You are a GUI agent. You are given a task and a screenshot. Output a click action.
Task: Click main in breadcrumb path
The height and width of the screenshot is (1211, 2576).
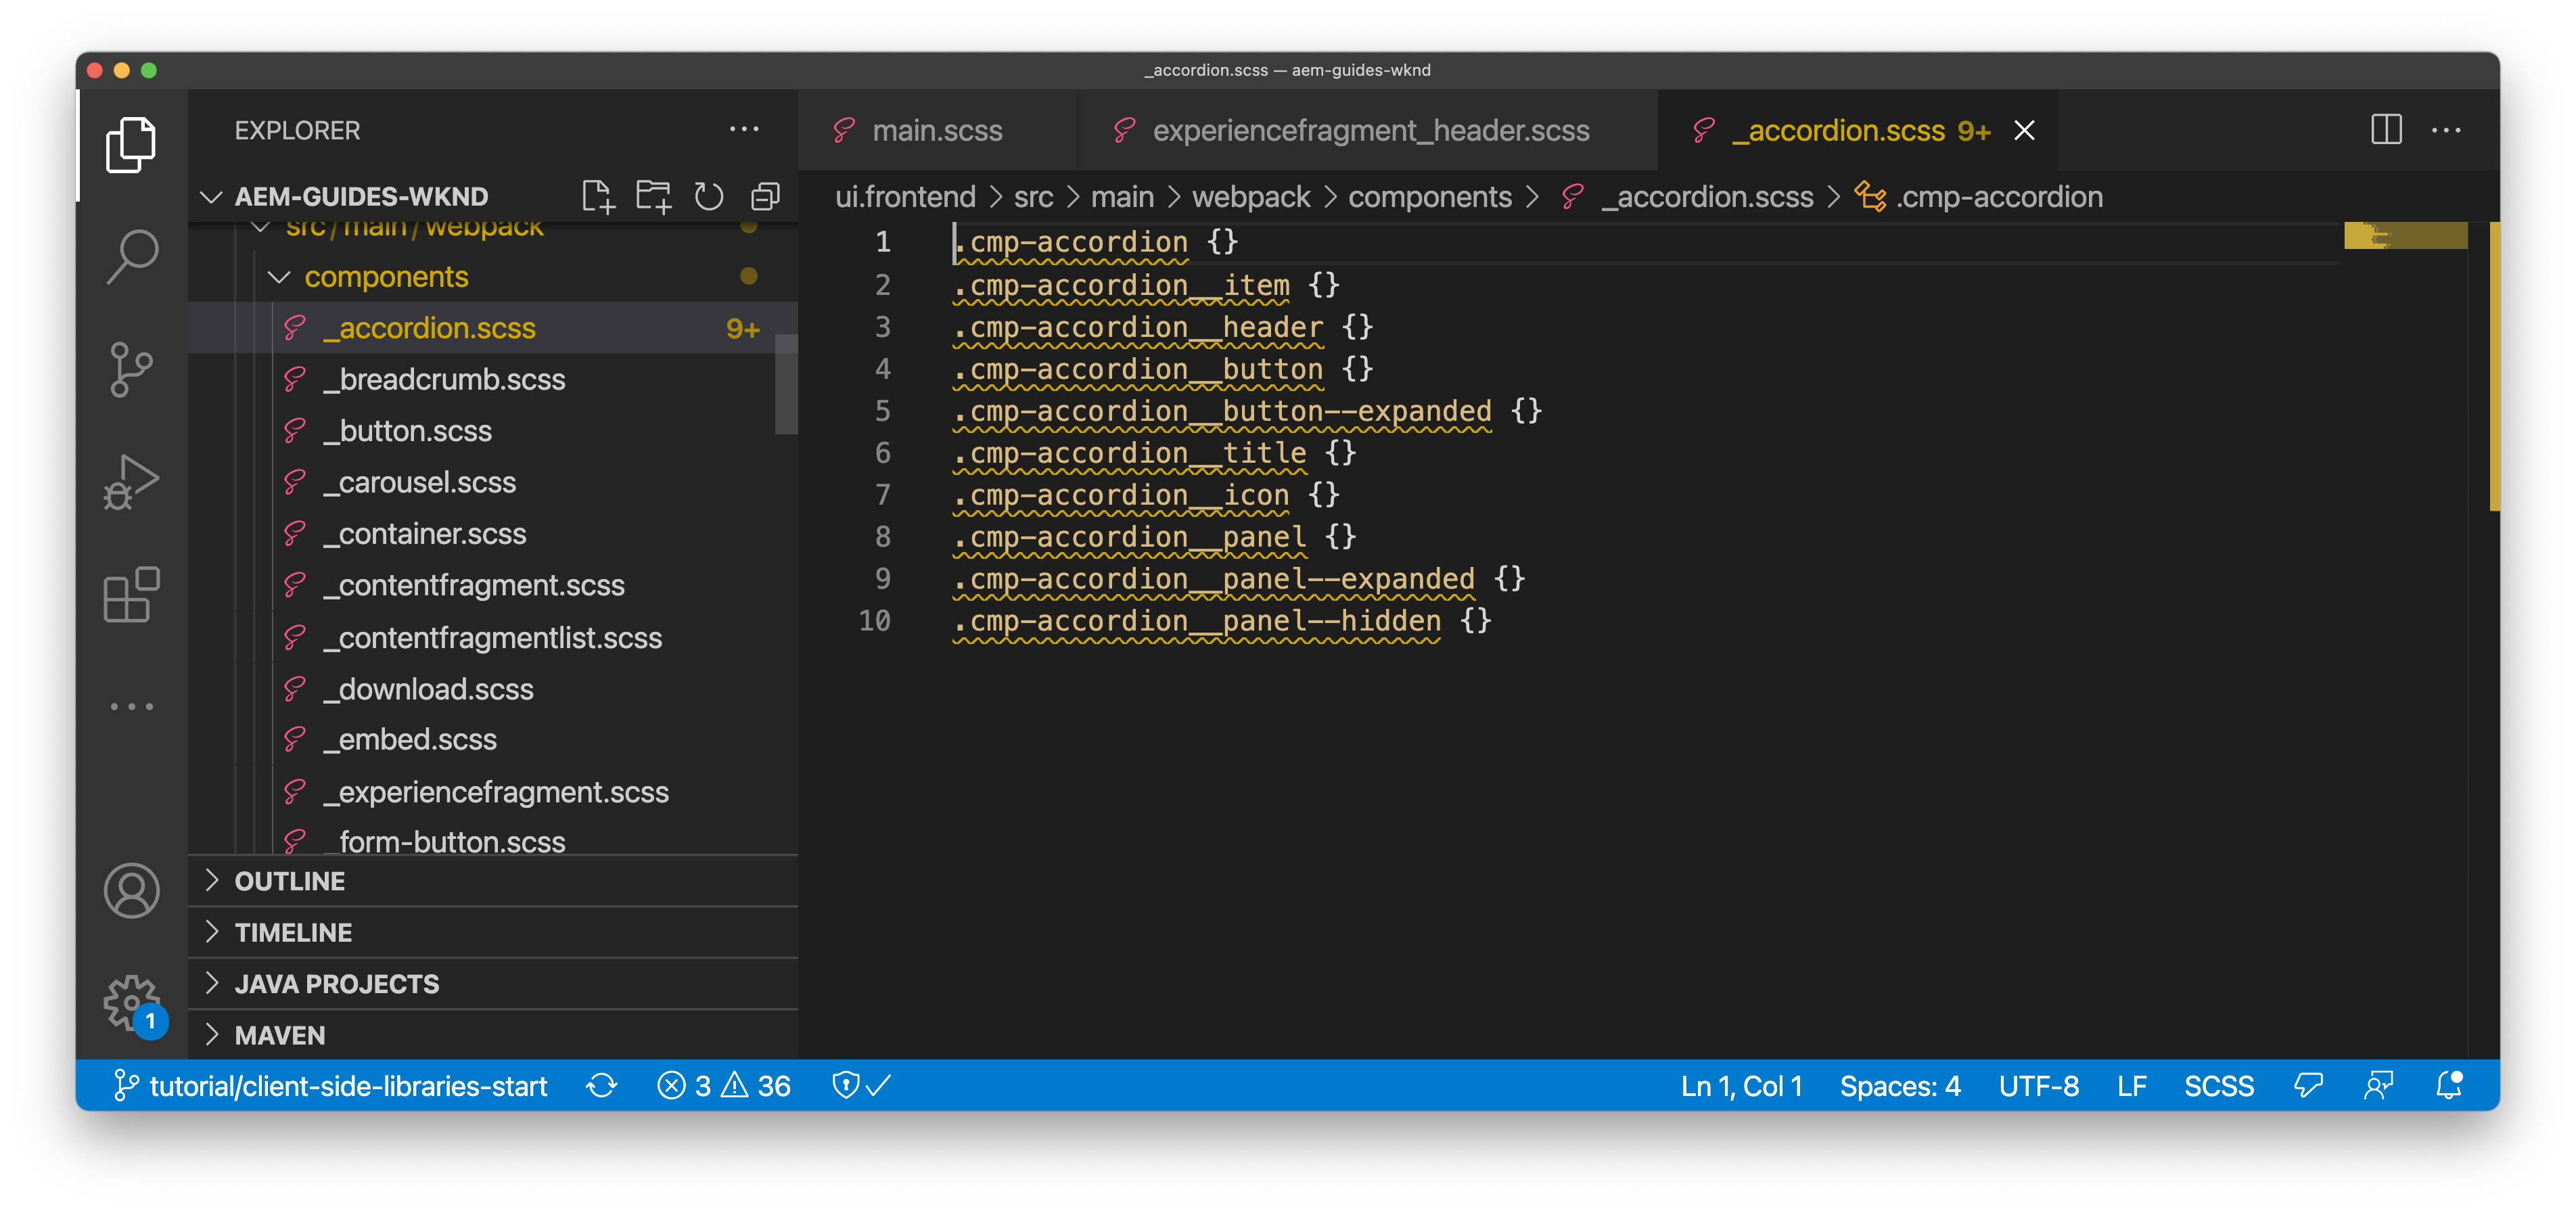[x=1122, y=197]
